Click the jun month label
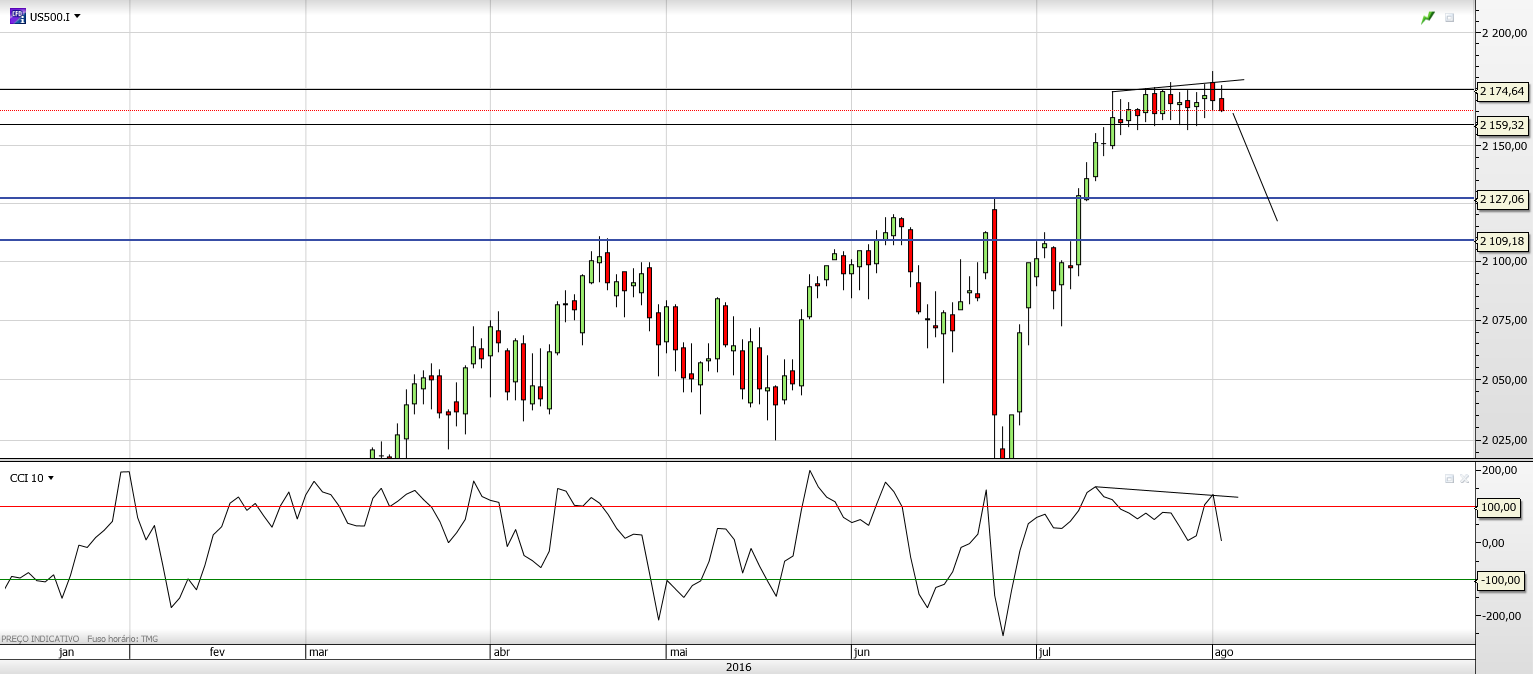 coord(862,652)
